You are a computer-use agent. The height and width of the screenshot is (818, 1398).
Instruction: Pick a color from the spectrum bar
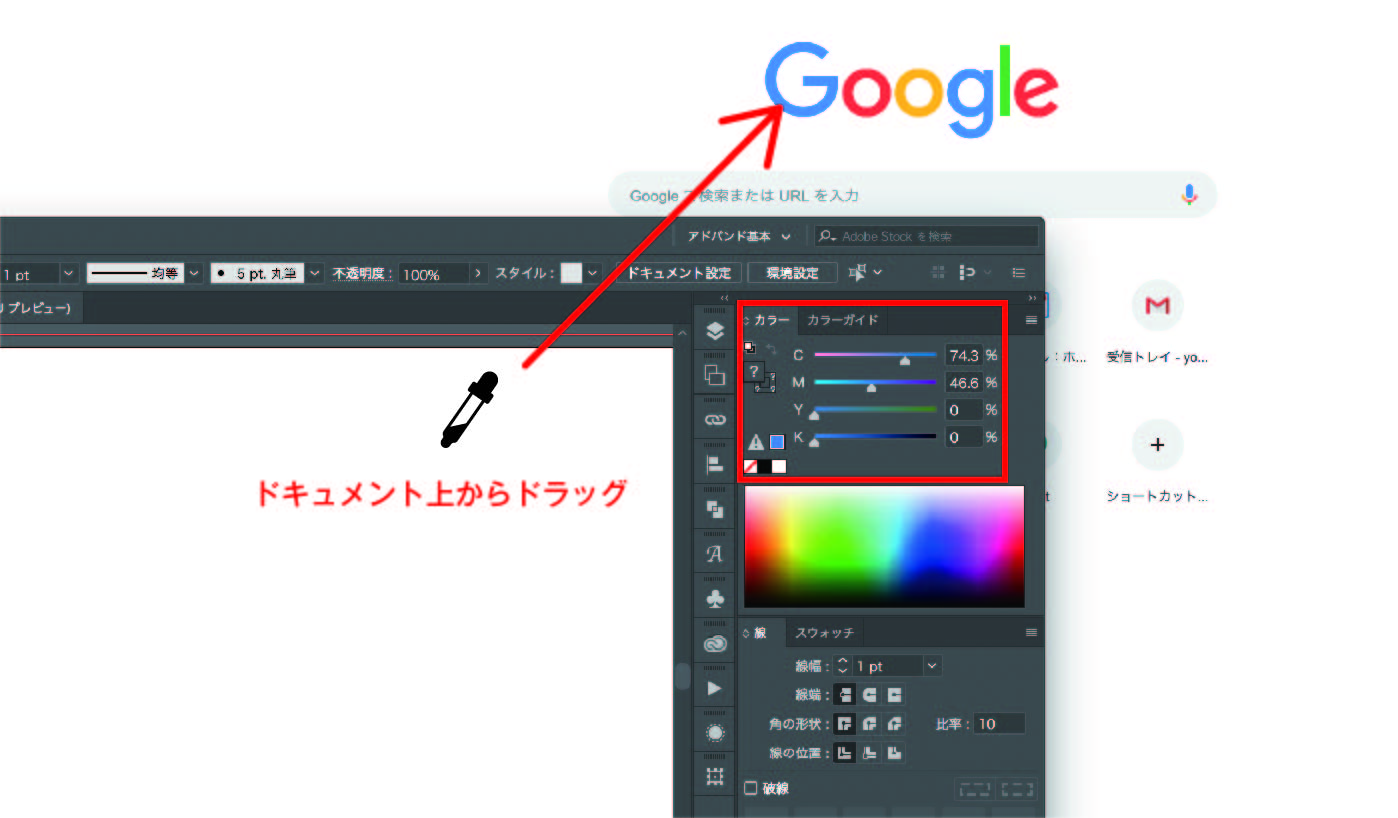click(x=884, y=546)
